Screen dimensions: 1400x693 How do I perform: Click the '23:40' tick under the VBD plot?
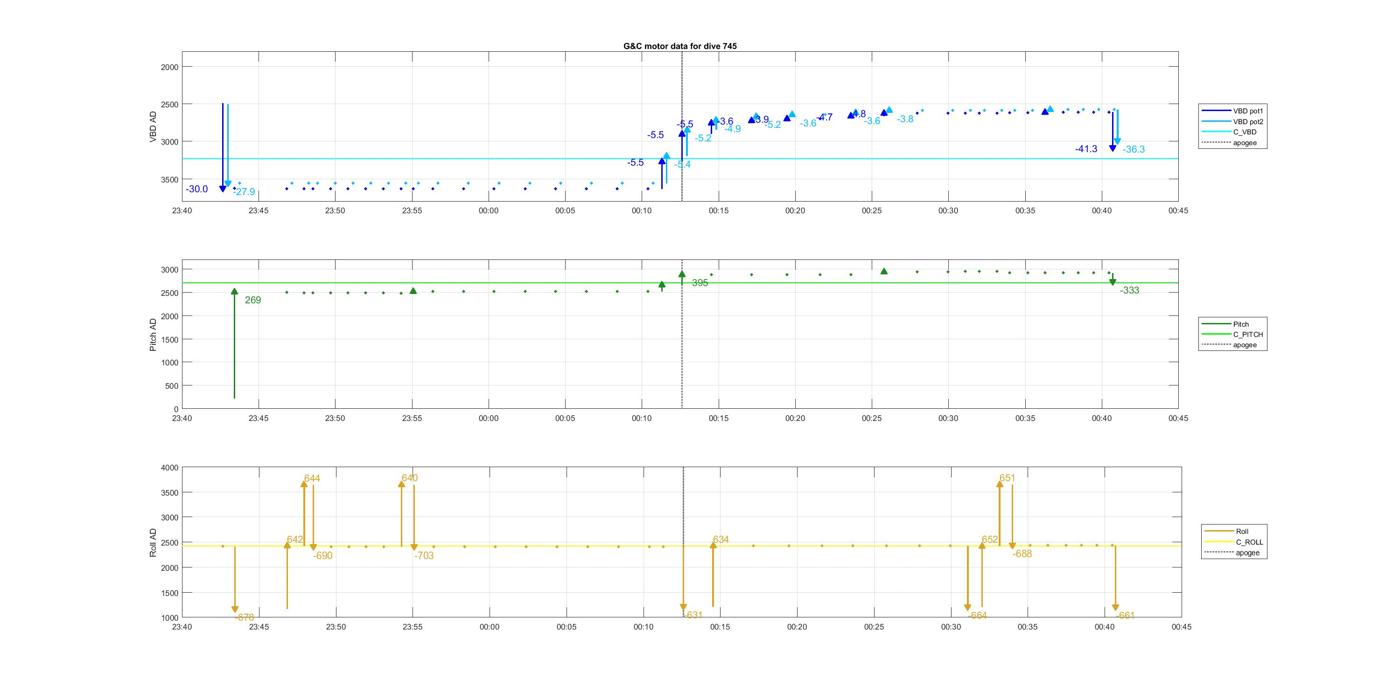pyautogui.click(x=182, y=211)
